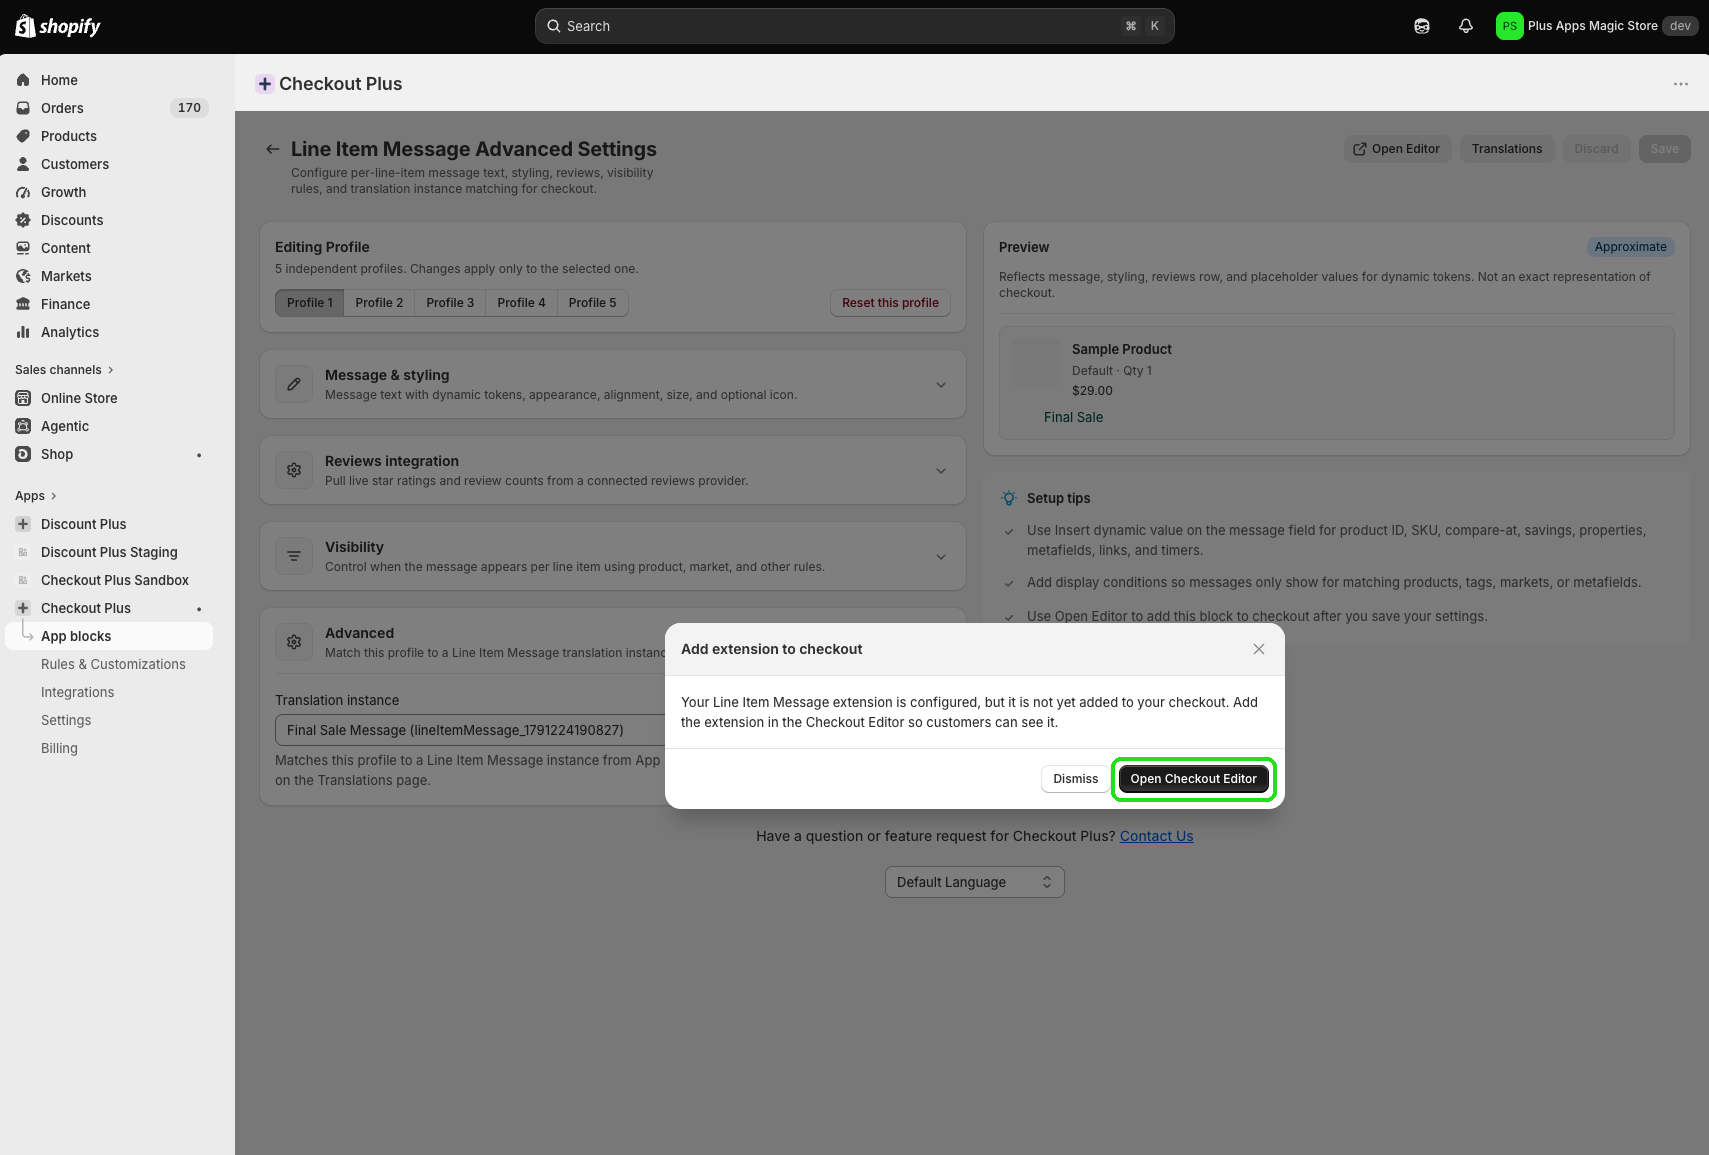Viewport: 1709px width, 1155px height.
Task: Click the dev badge in top bar
Action: (1680, 26)
